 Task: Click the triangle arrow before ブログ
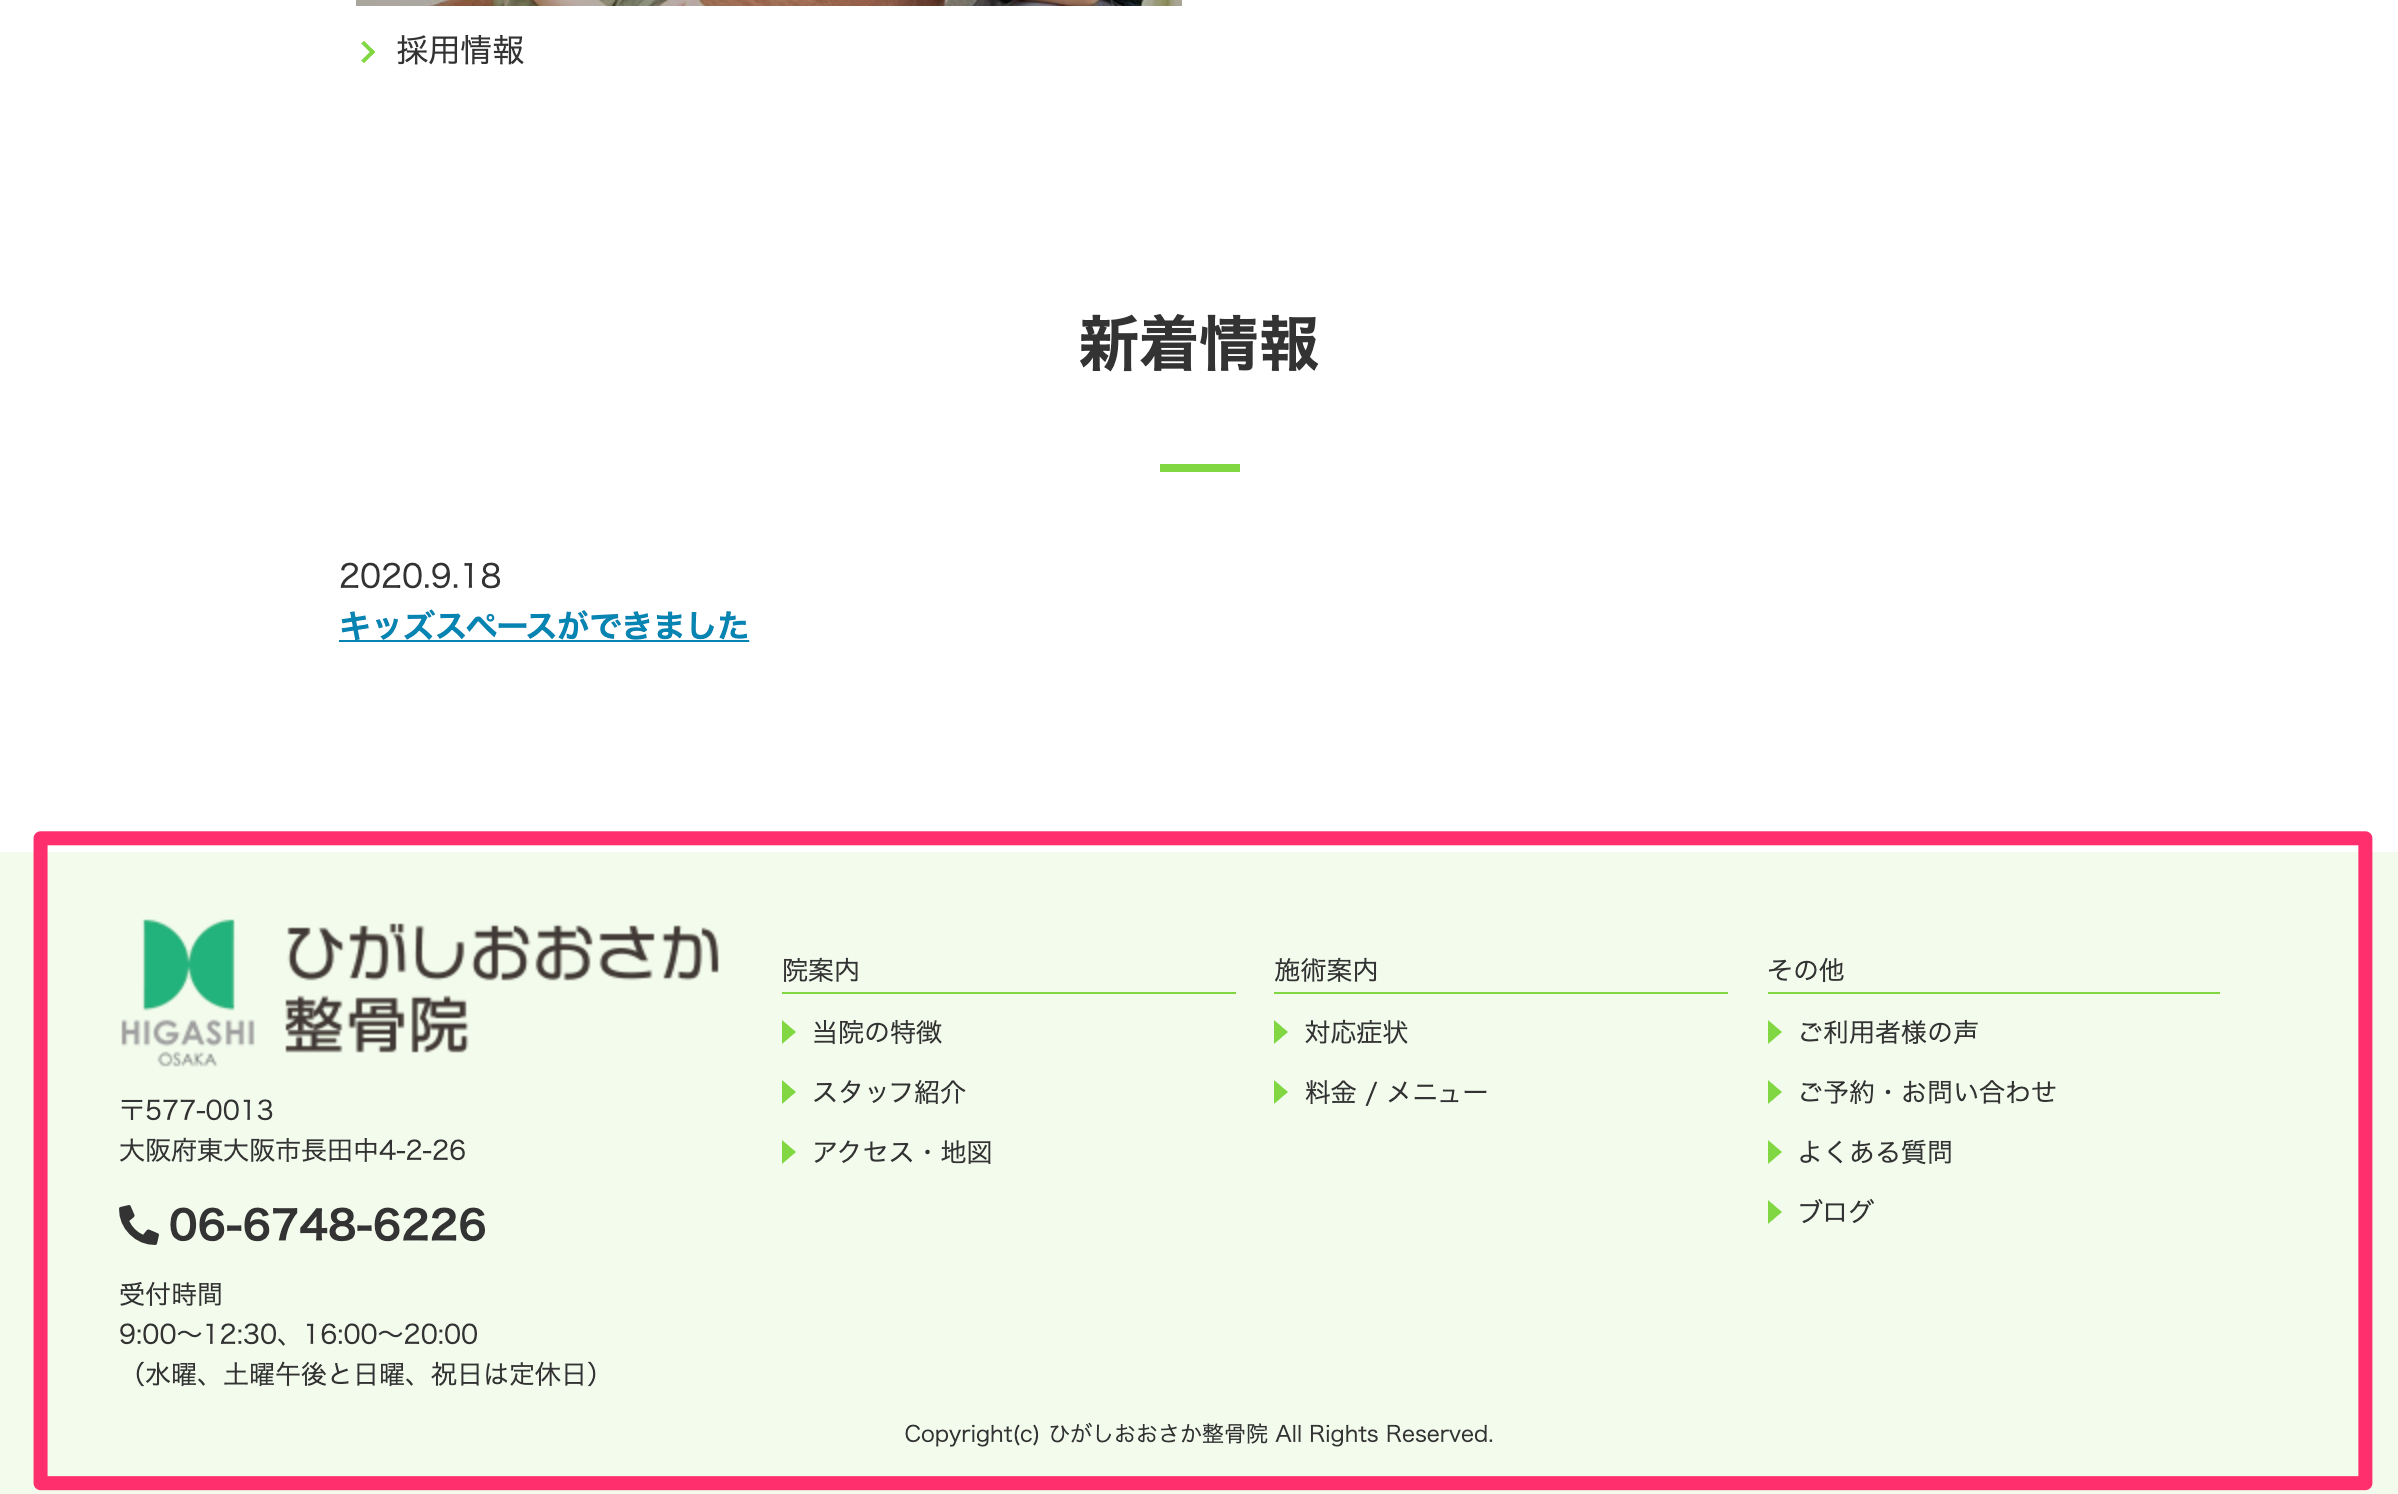(1774, 1212)
